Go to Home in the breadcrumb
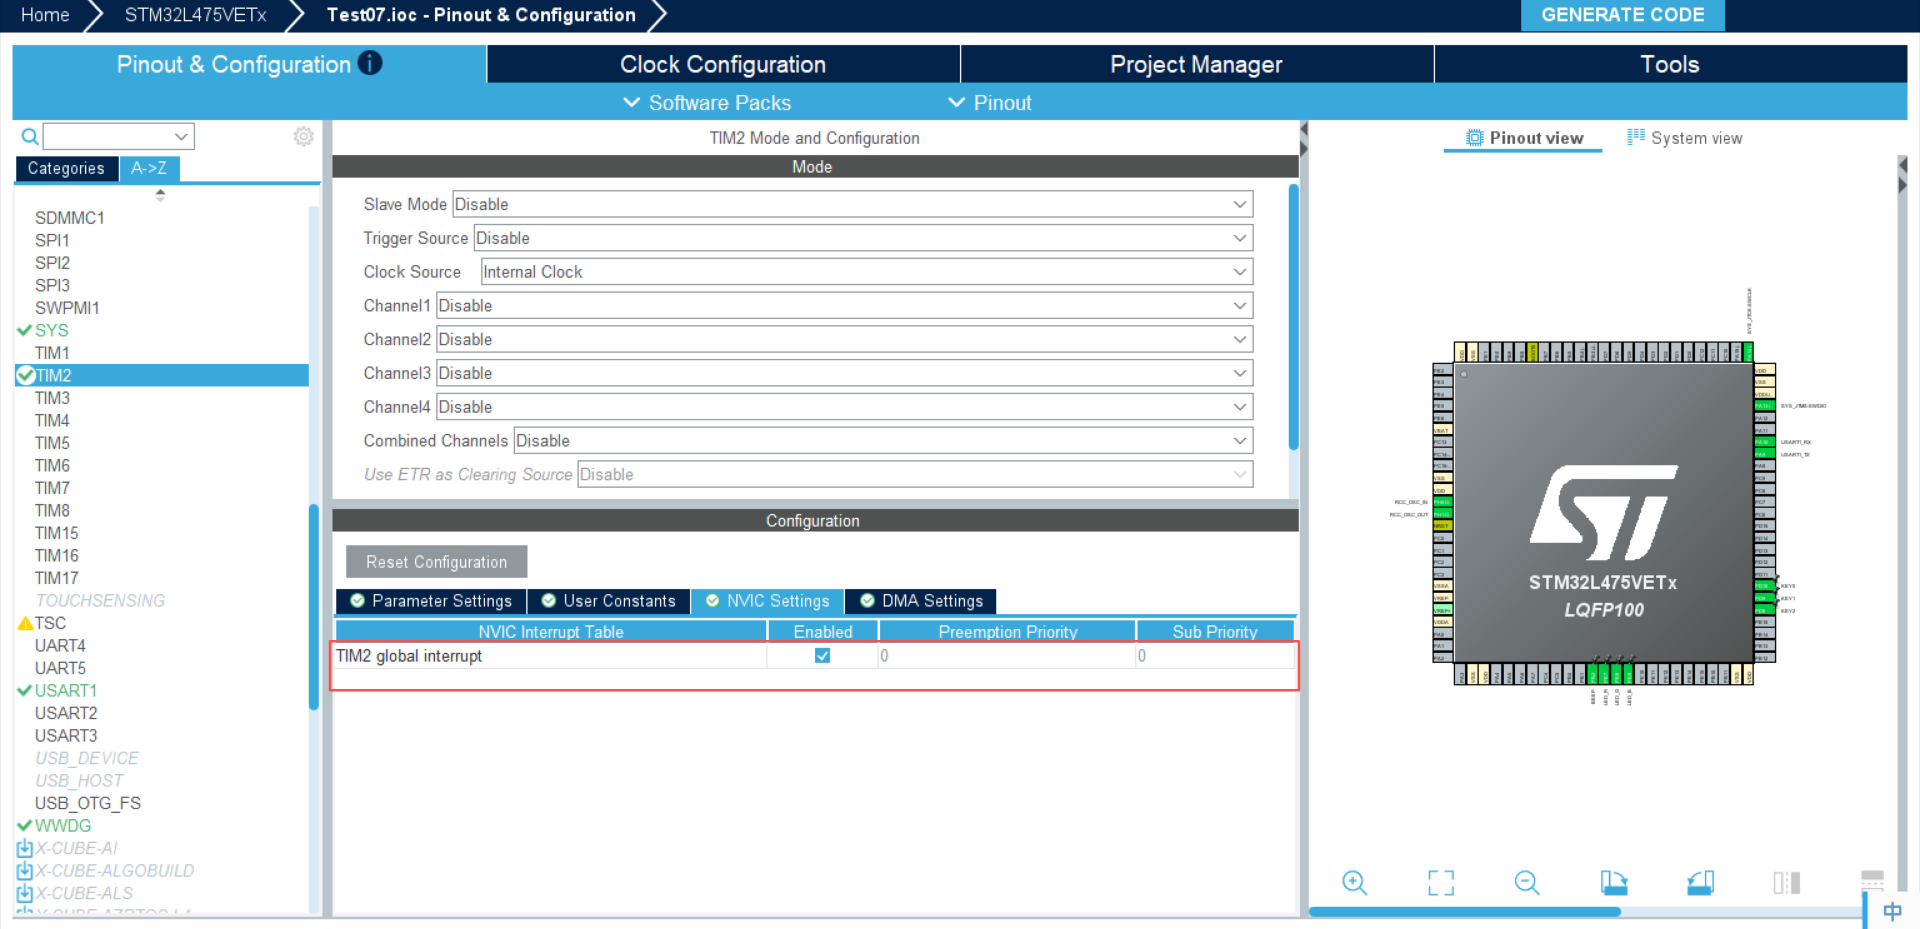The height and width of the screenshot is (929, 1920). 45,15
